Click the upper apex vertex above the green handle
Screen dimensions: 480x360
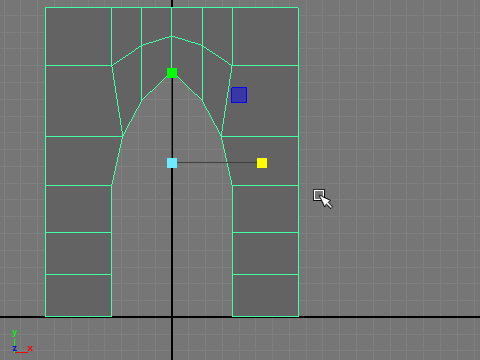coord(172,36)
